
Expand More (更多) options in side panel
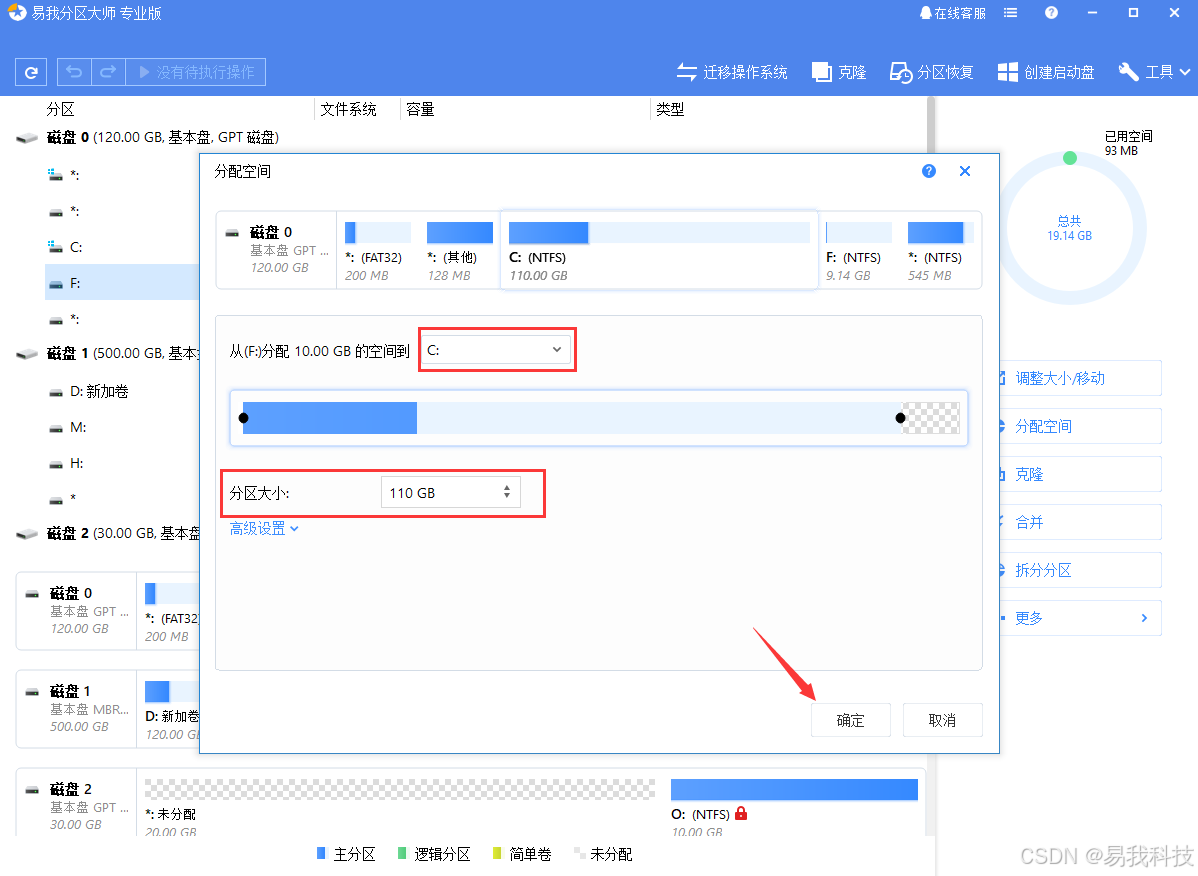point(1080,618)
